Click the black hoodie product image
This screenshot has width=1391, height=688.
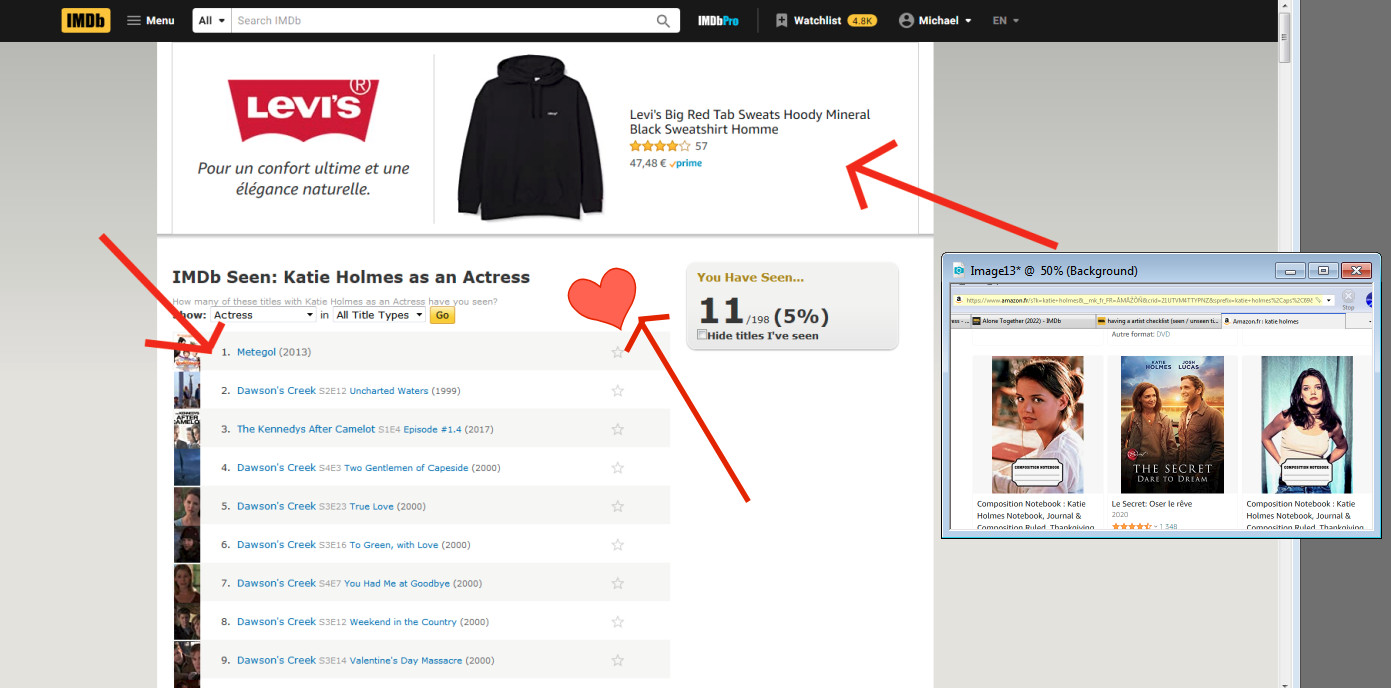coord(530,138)
